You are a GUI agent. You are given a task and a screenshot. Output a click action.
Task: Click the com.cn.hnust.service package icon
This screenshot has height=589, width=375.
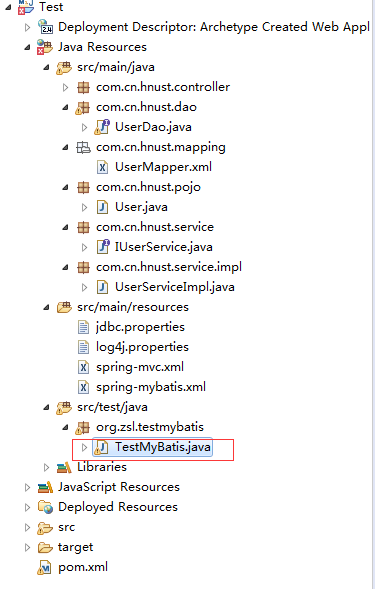(x=83, y=227)
